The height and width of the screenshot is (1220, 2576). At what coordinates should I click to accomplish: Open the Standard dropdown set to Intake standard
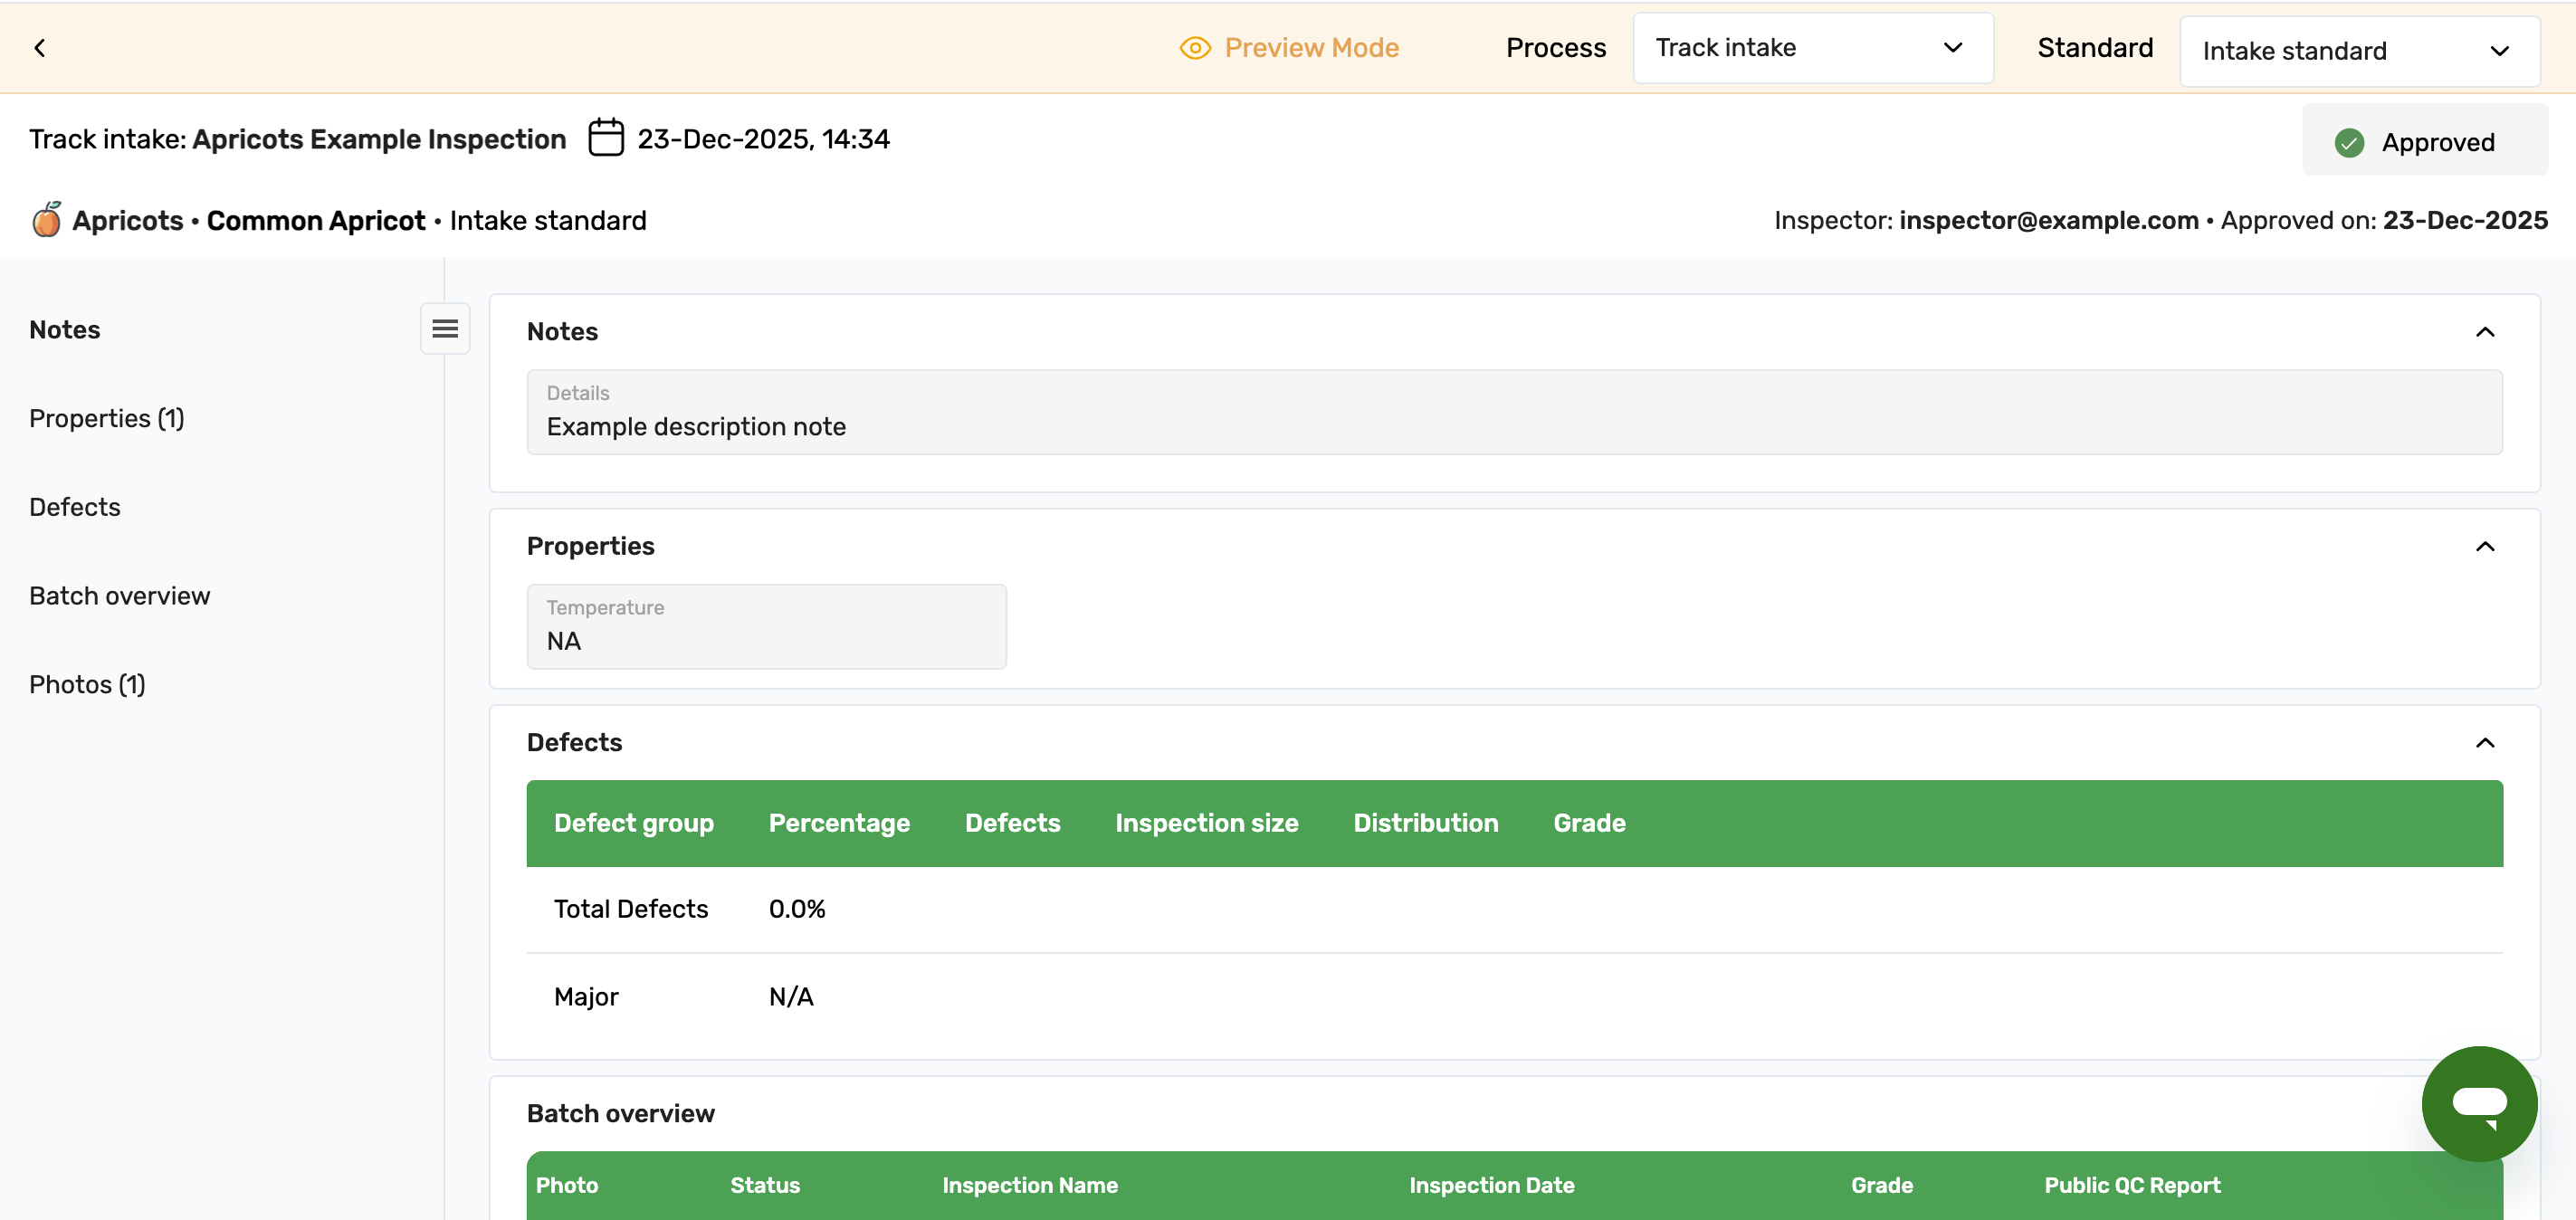coord(2358,51)
